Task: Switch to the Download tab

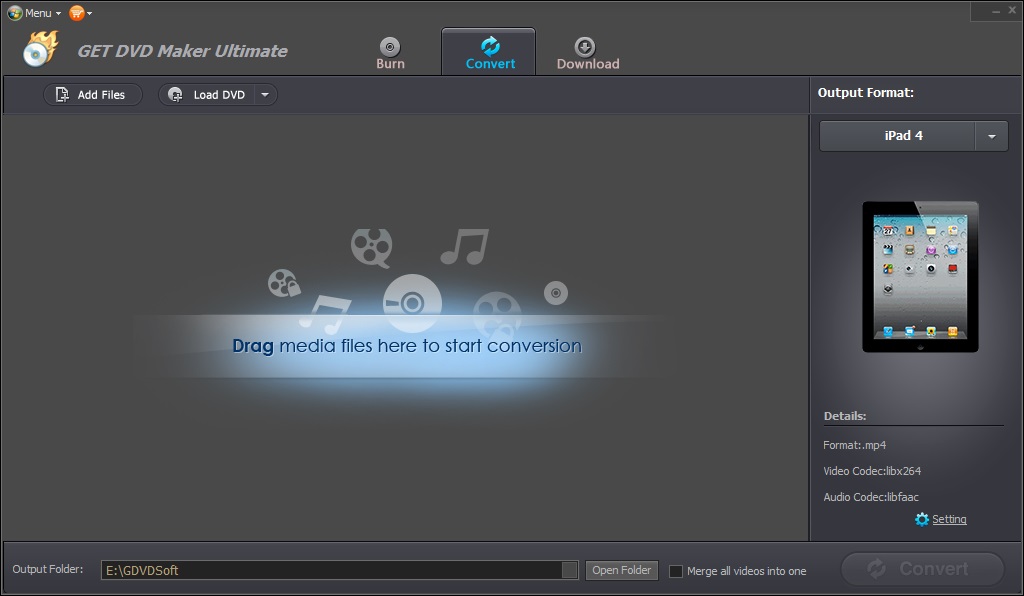Action: point(587,53)
